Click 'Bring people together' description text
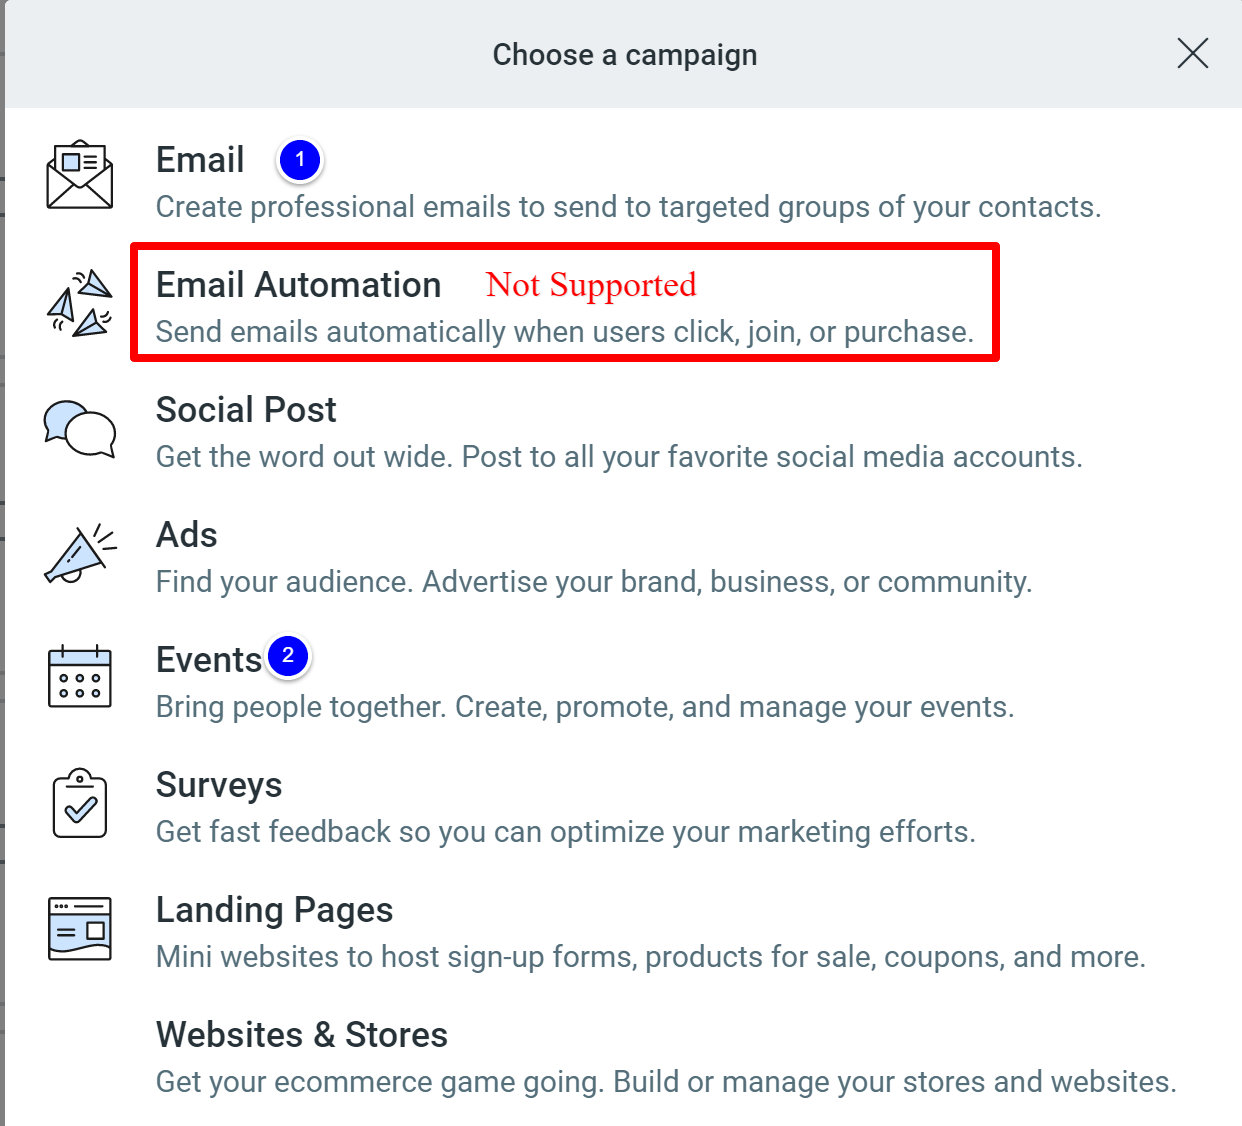This screenshot has height=1126, width=1242. click(x=585, y=707)
